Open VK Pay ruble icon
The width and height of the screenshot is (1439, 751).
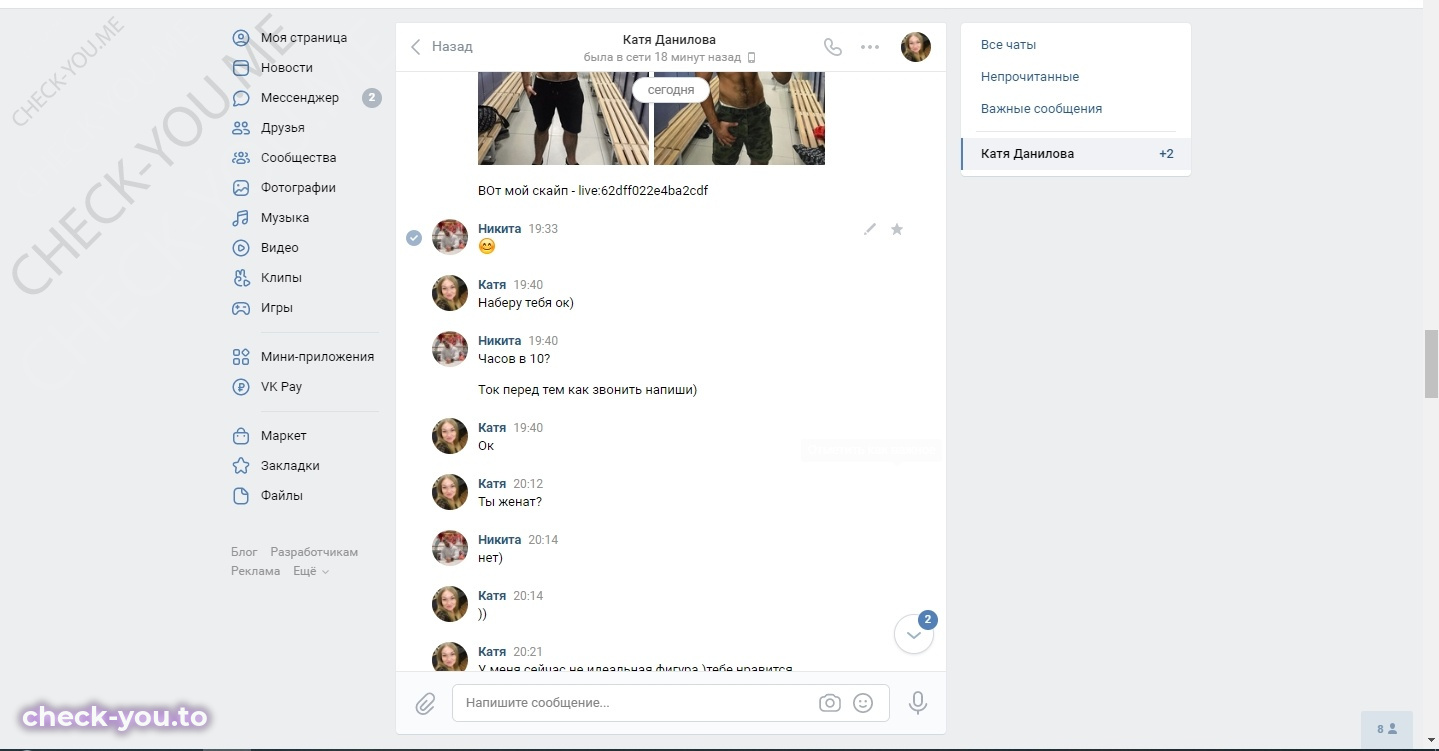[x=241, y=387]
